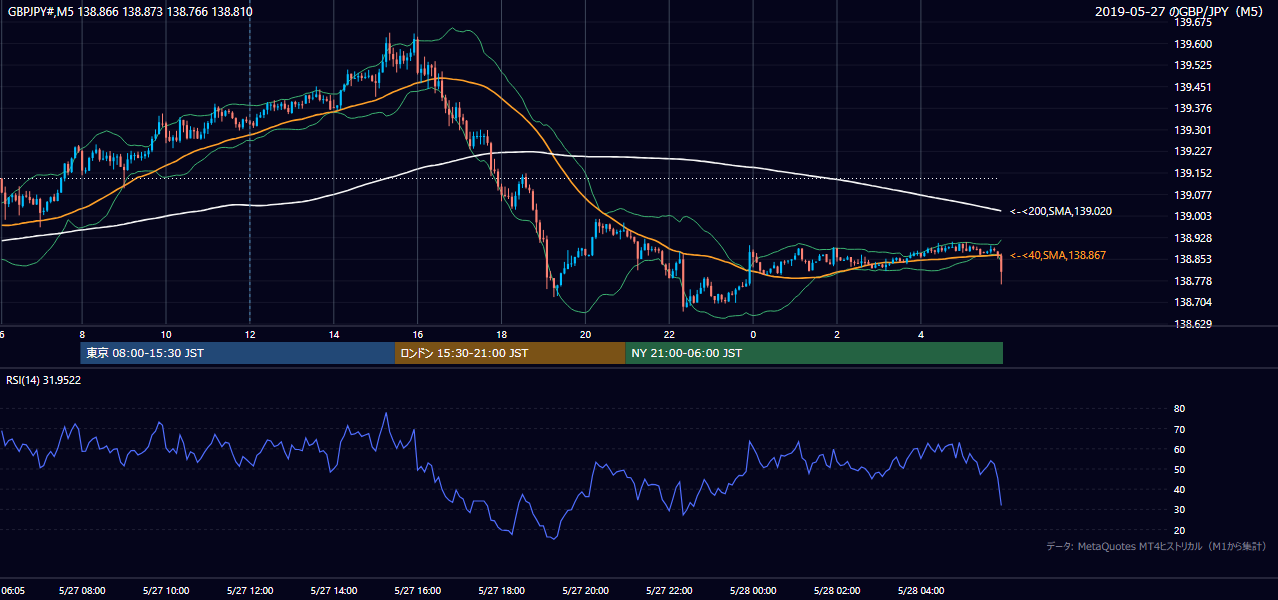Click the 138.629 price axis value
Screen dimensions: 1278x600
point(1192,324)
